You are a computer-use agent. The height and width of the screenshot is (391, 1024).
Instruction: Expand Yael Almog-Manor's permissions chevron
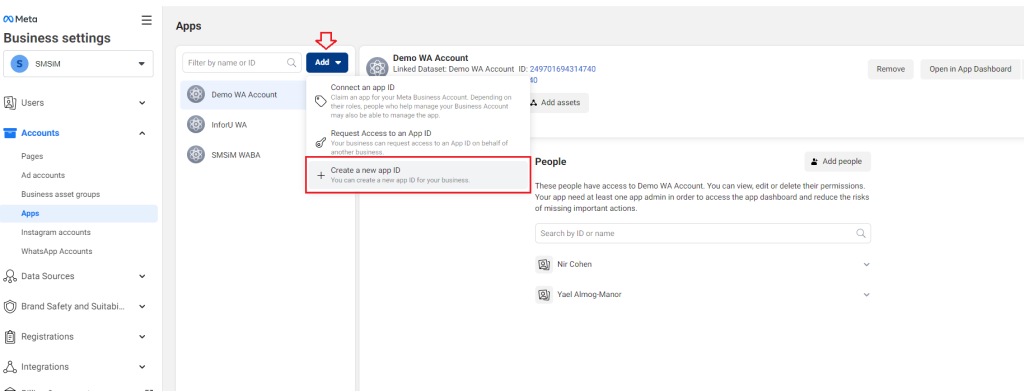pyautogui.click(x=867, y=294)
